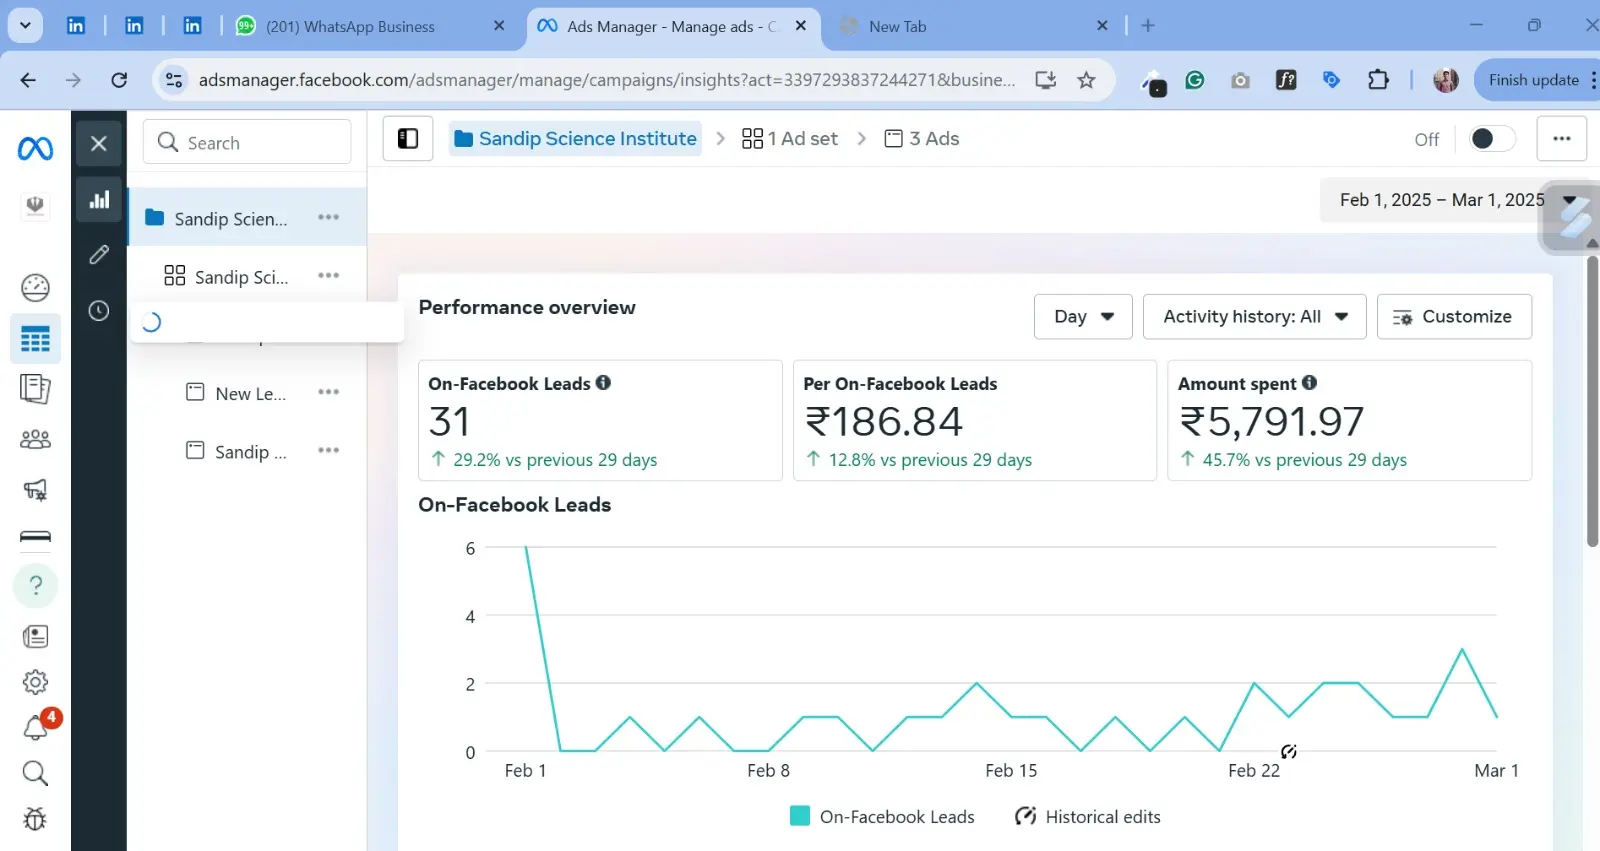Viewport: 1600px width, 851px height.
Task: Open the History clock icon
Action: [x=99, y=311]
